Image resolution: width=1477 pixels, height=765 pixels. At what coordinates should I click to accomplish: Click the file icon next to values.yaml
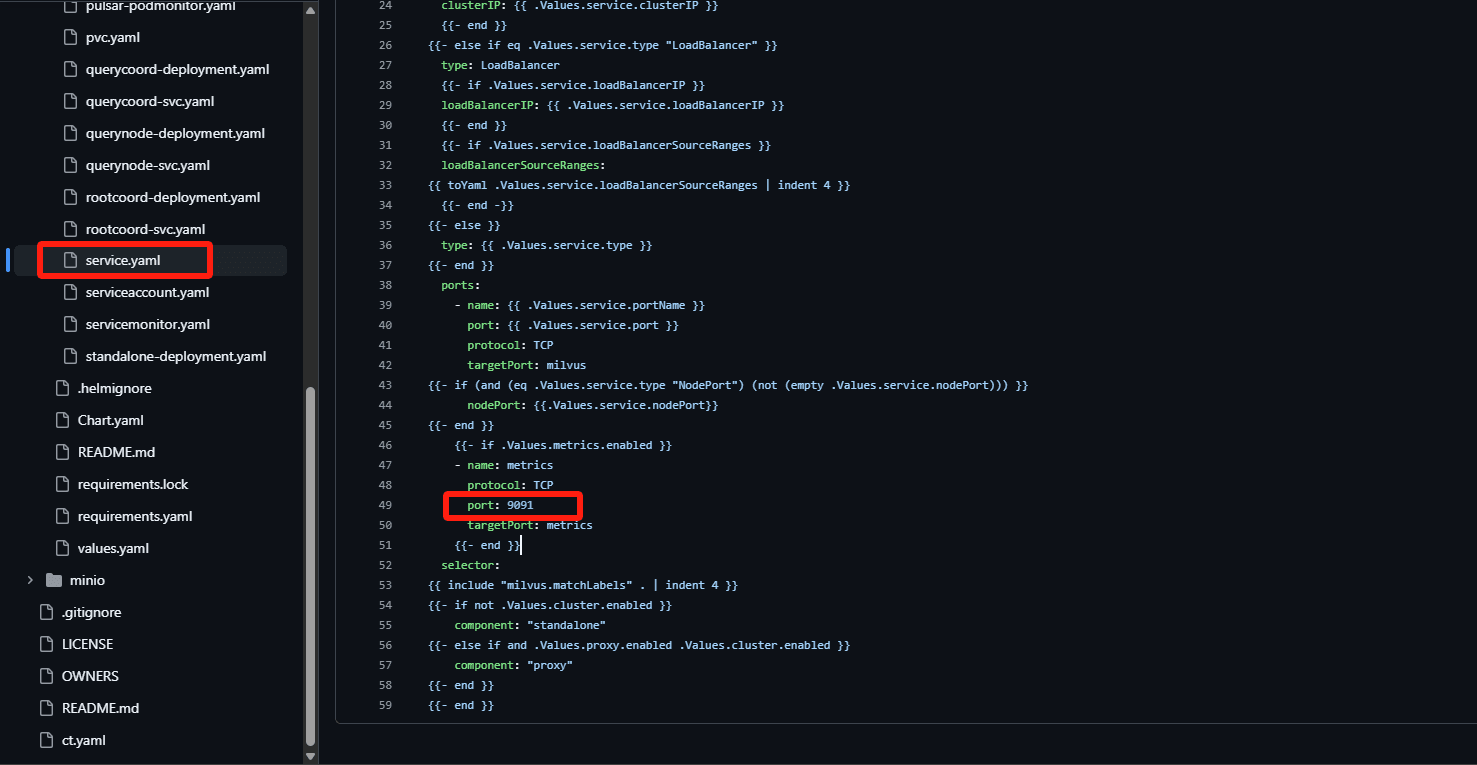tap(62, 548)
